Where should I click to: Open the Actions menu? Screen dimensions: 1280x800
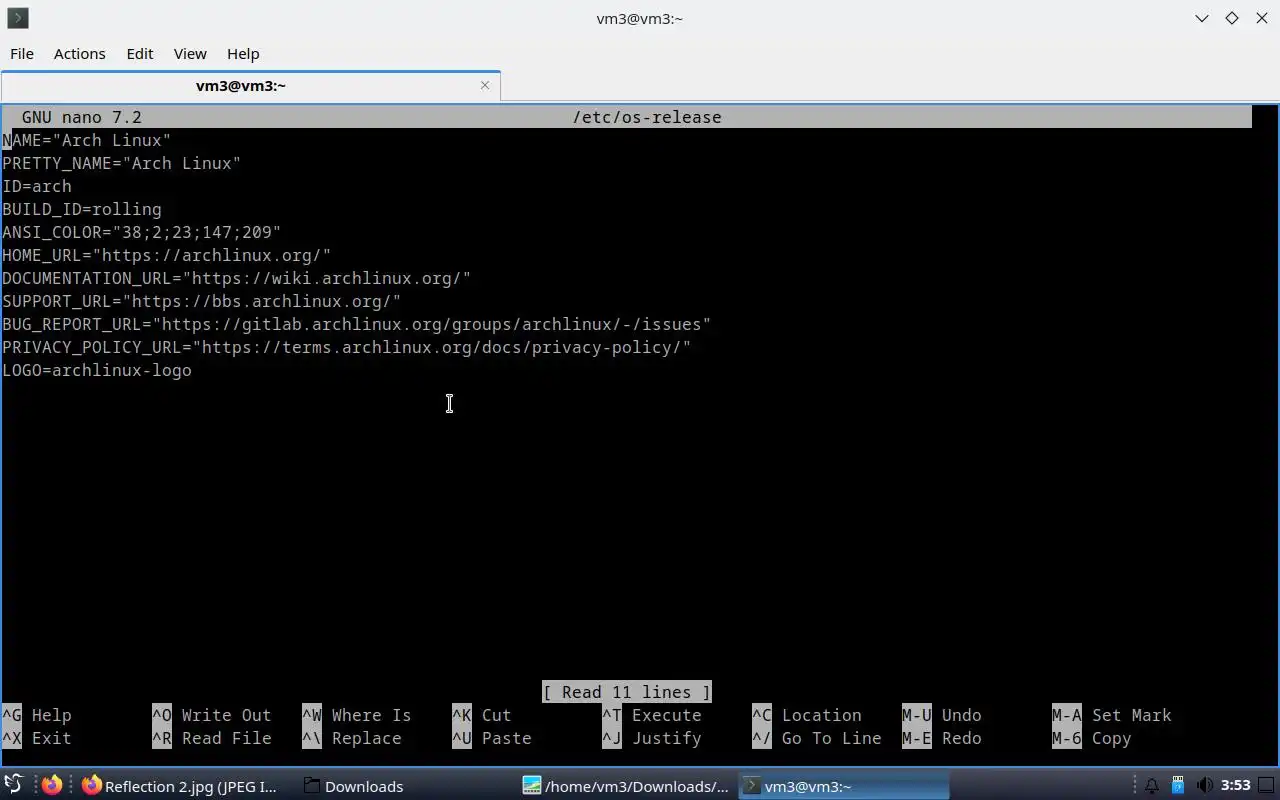pyautogui.click(x=79, y=54)
